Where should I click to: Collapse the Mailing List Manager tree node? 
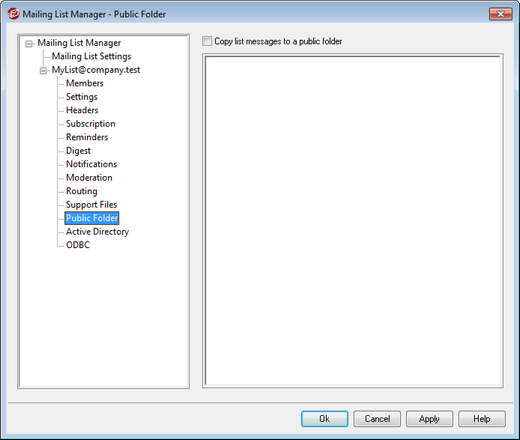pyautogui.click(x=29, y=44)
